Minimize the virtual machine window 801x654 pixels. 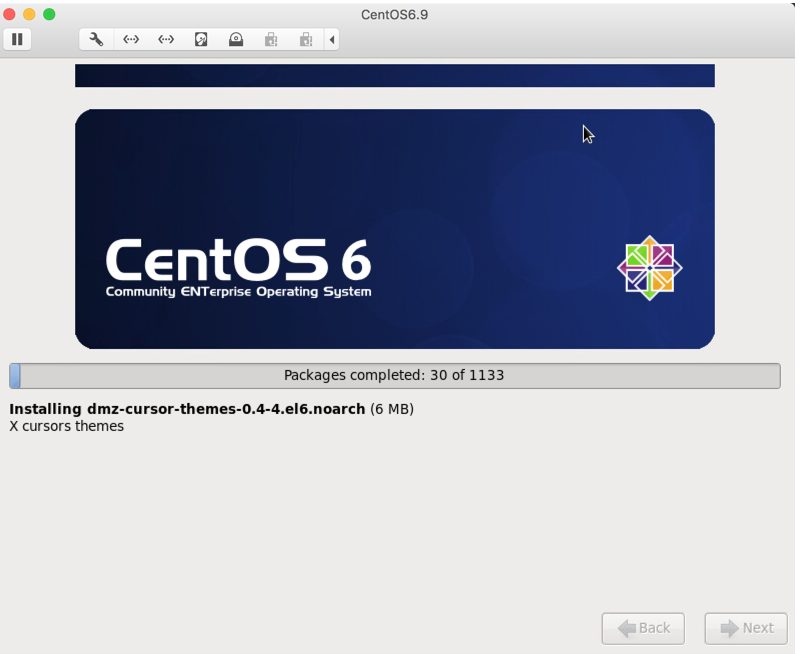[x=27, y=15]
